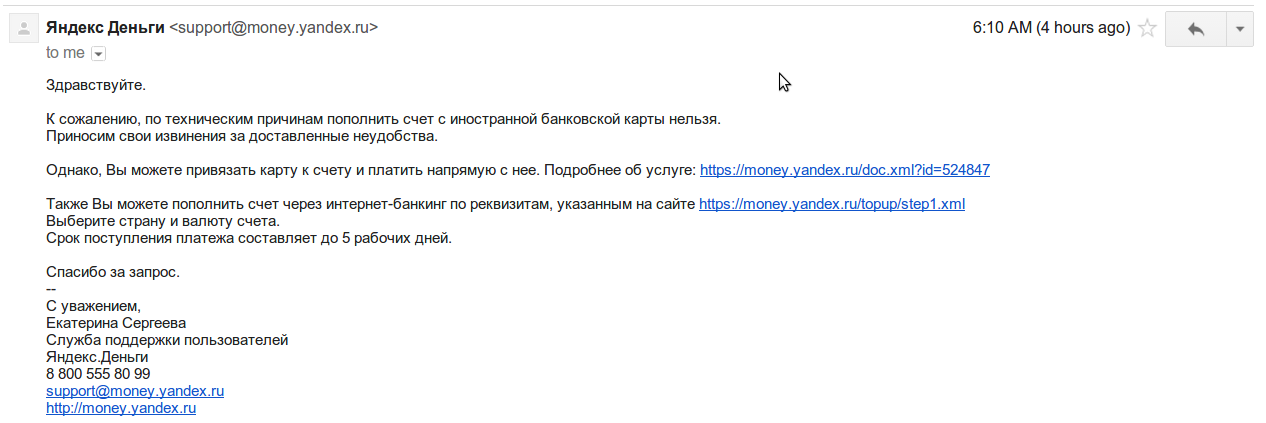The image size is (1266, 423).
Task: Click the sender address in the email header
Action: pyautogui.click(x=274, y=28)
